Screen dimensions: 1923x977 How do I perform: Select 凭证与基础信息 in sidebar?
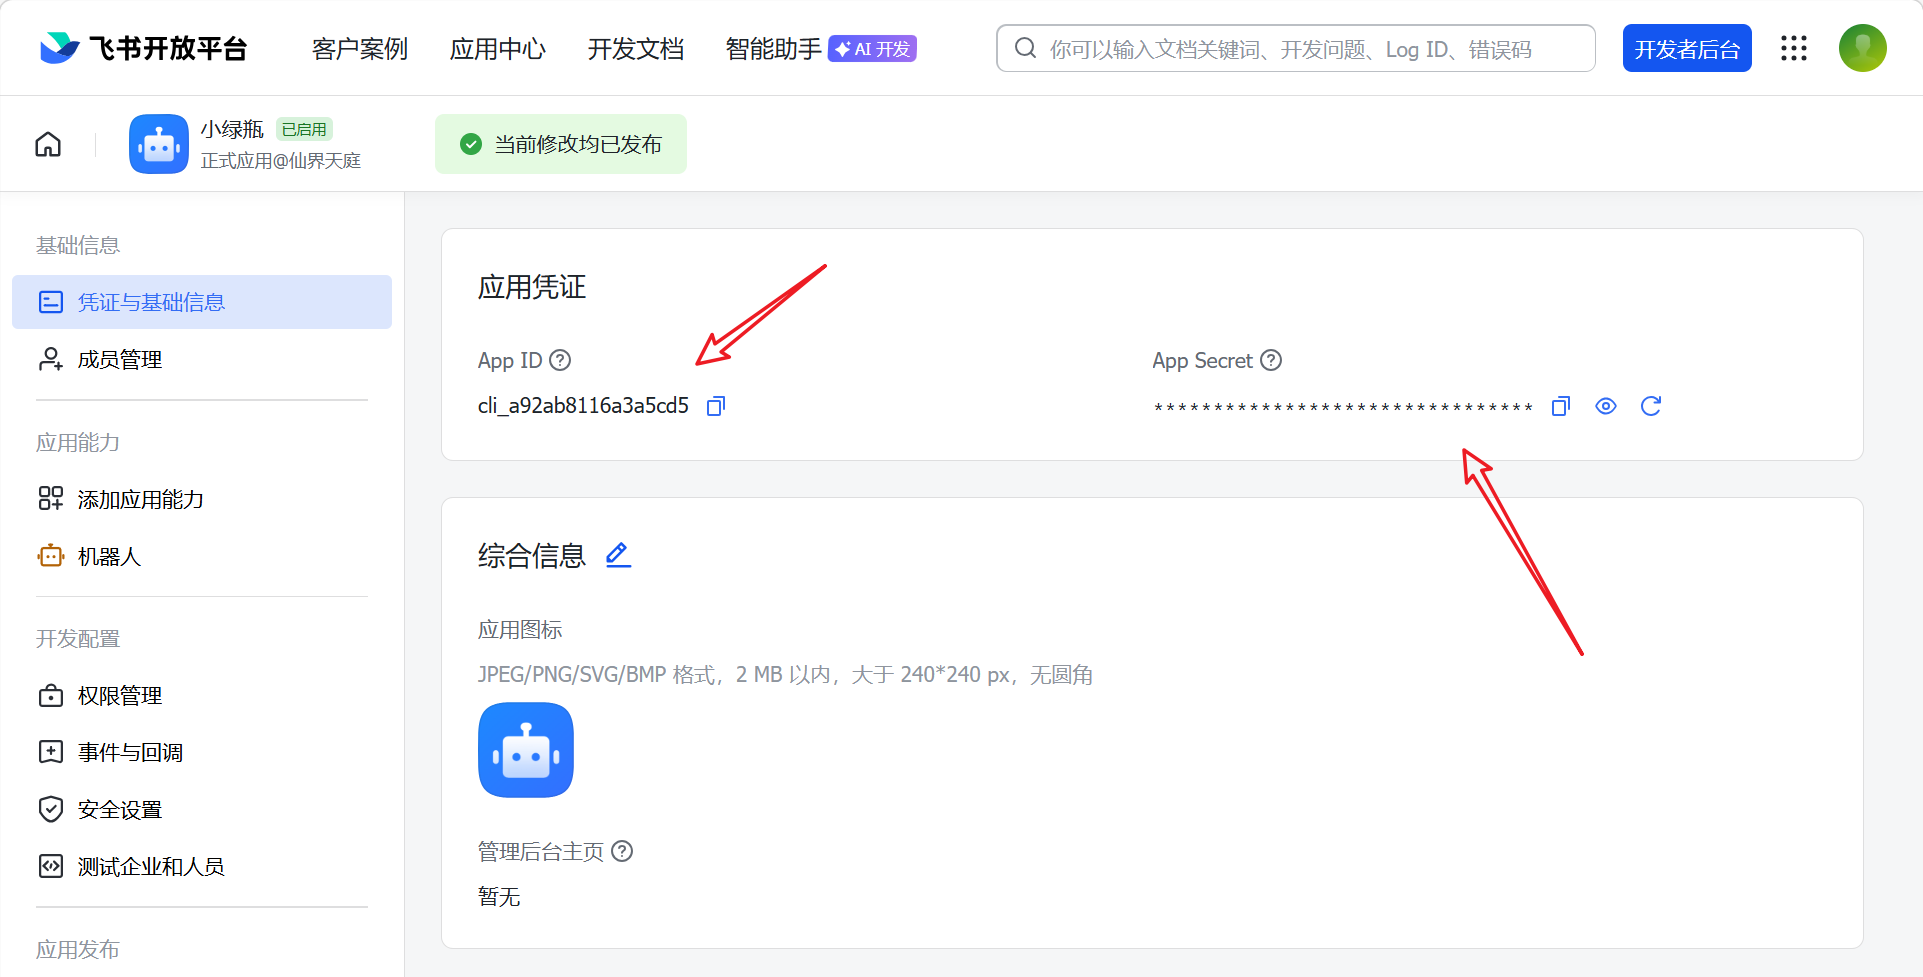point(151,301)
